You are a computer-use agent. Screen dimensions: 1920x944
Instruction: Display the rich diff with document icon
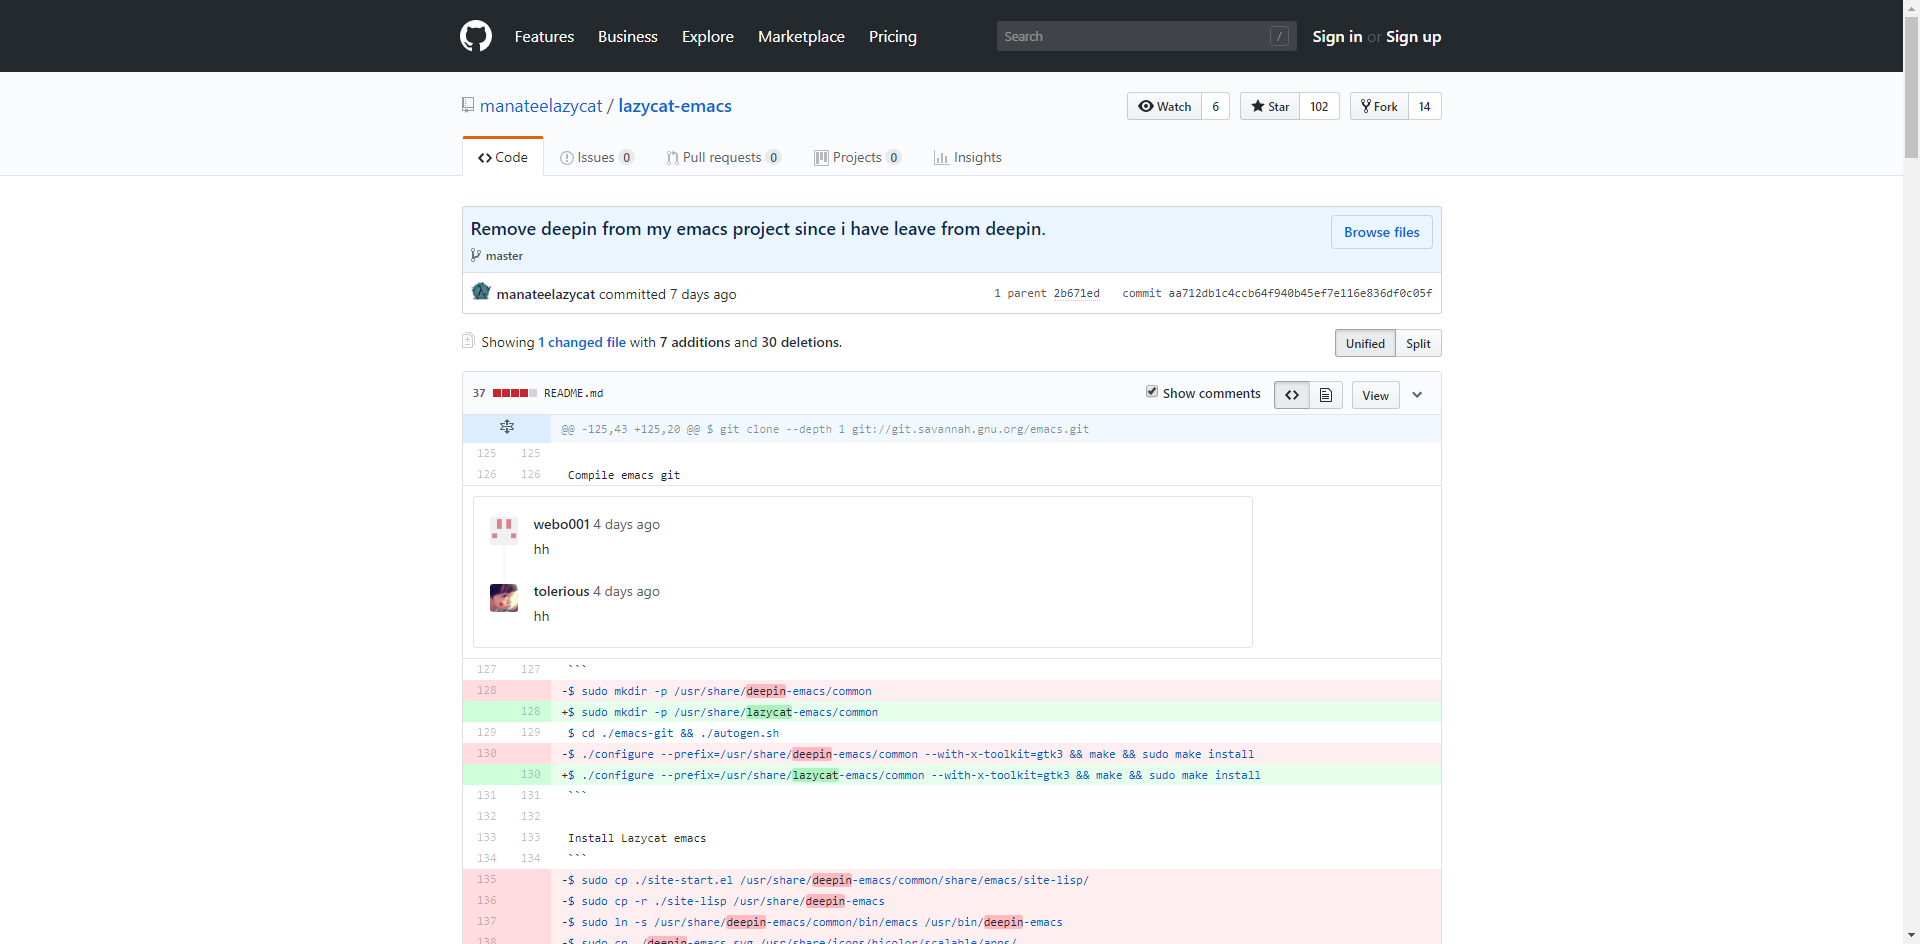click(x=1325, y=395)
